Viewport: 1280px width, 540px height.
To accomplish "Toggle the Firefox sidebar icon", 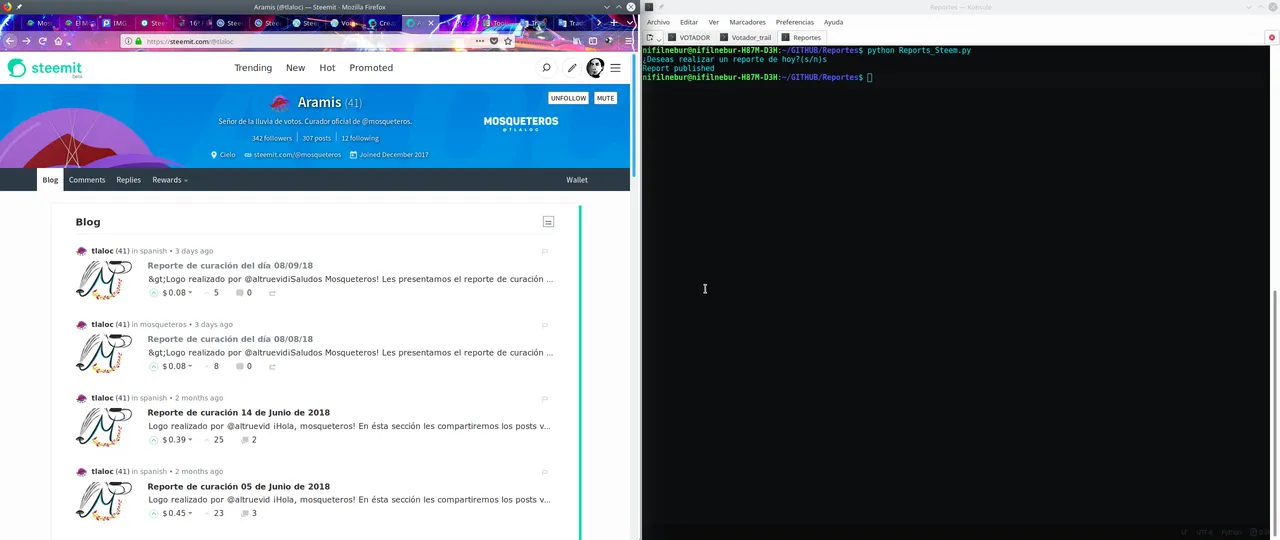I will [x=593, y=41].
